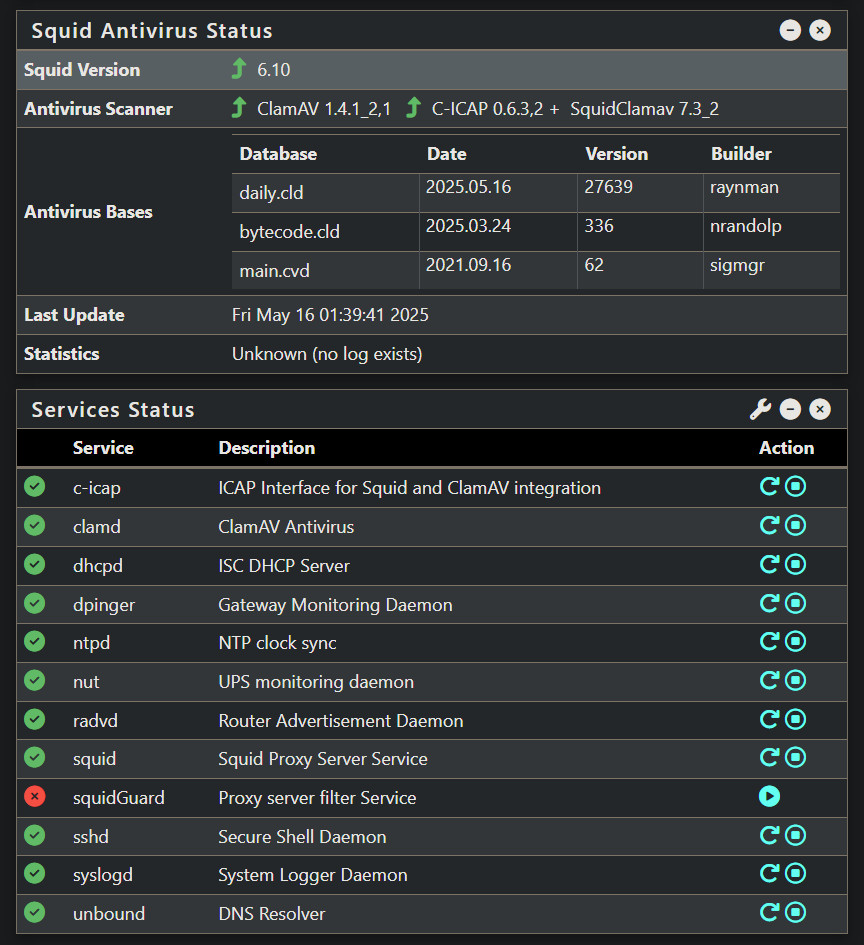Click the 'Router Advertisement Daemon' description
The image size is (864, 945).
click(x=340, y=721)
